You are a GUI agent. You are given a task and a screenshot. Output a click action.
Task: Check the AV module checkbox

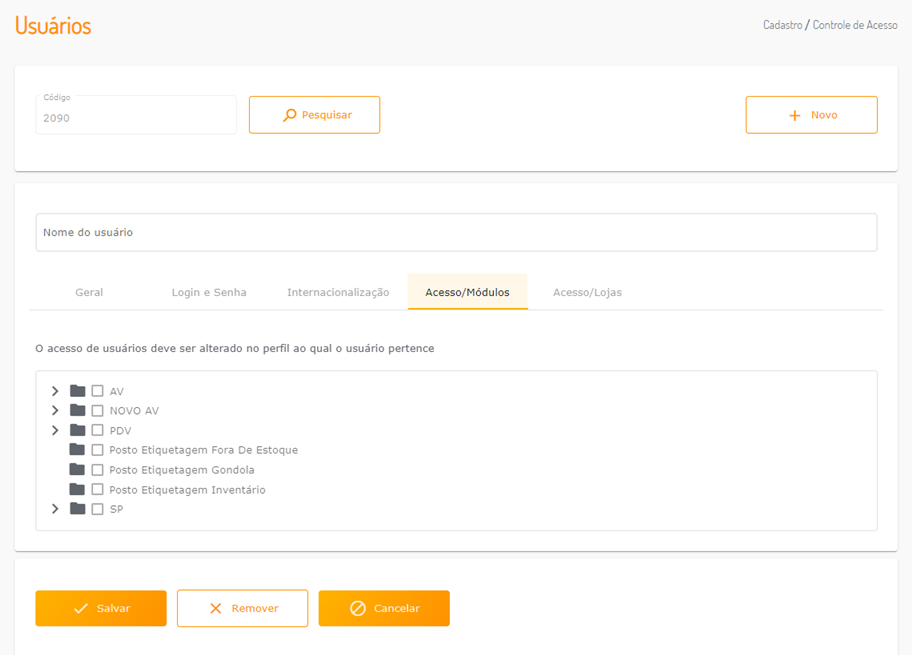pos(98,391)
